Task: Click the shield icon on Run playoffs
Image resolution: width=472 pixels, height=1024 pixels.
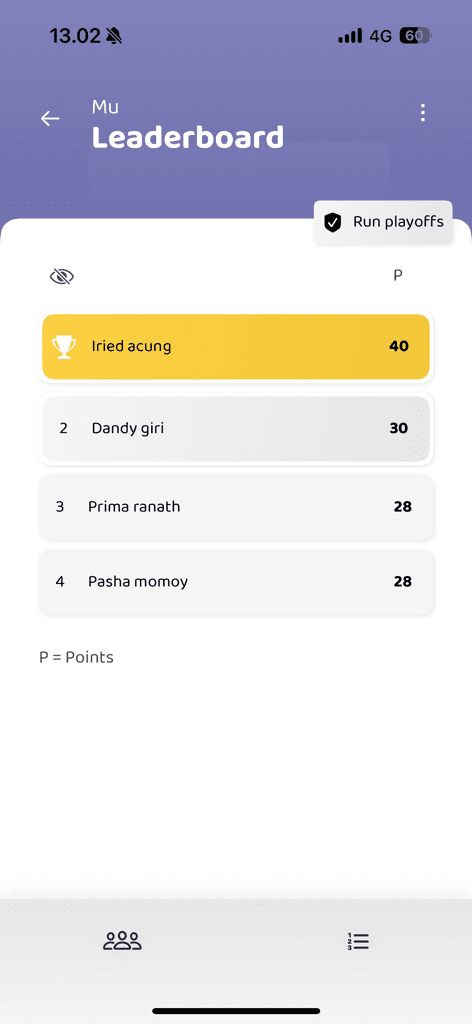Action: [x=333, y=223]
